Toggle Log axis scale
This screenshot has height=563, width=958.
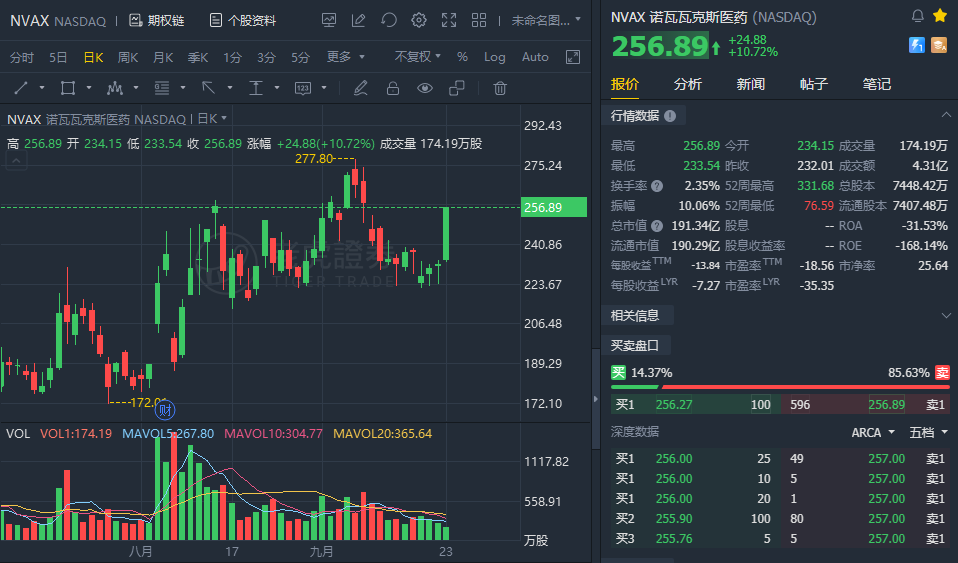click(494, 57)
